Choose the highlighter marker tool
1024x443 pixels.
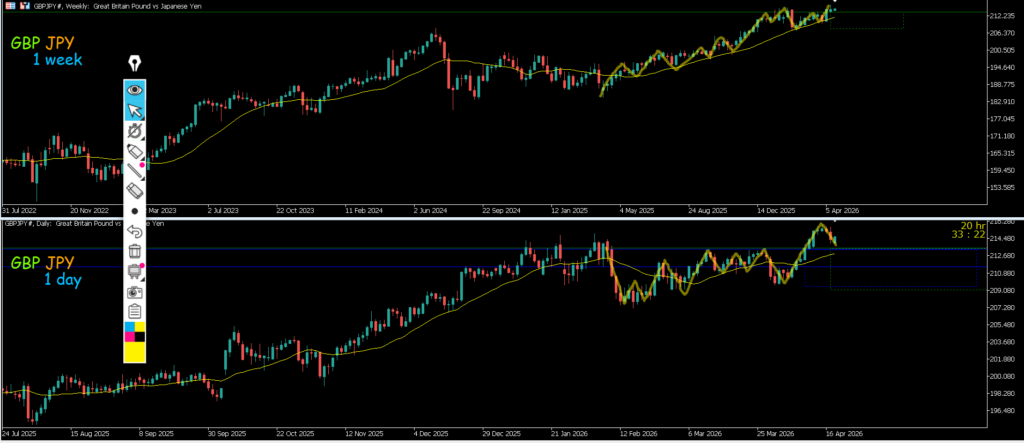click(134, 151)
